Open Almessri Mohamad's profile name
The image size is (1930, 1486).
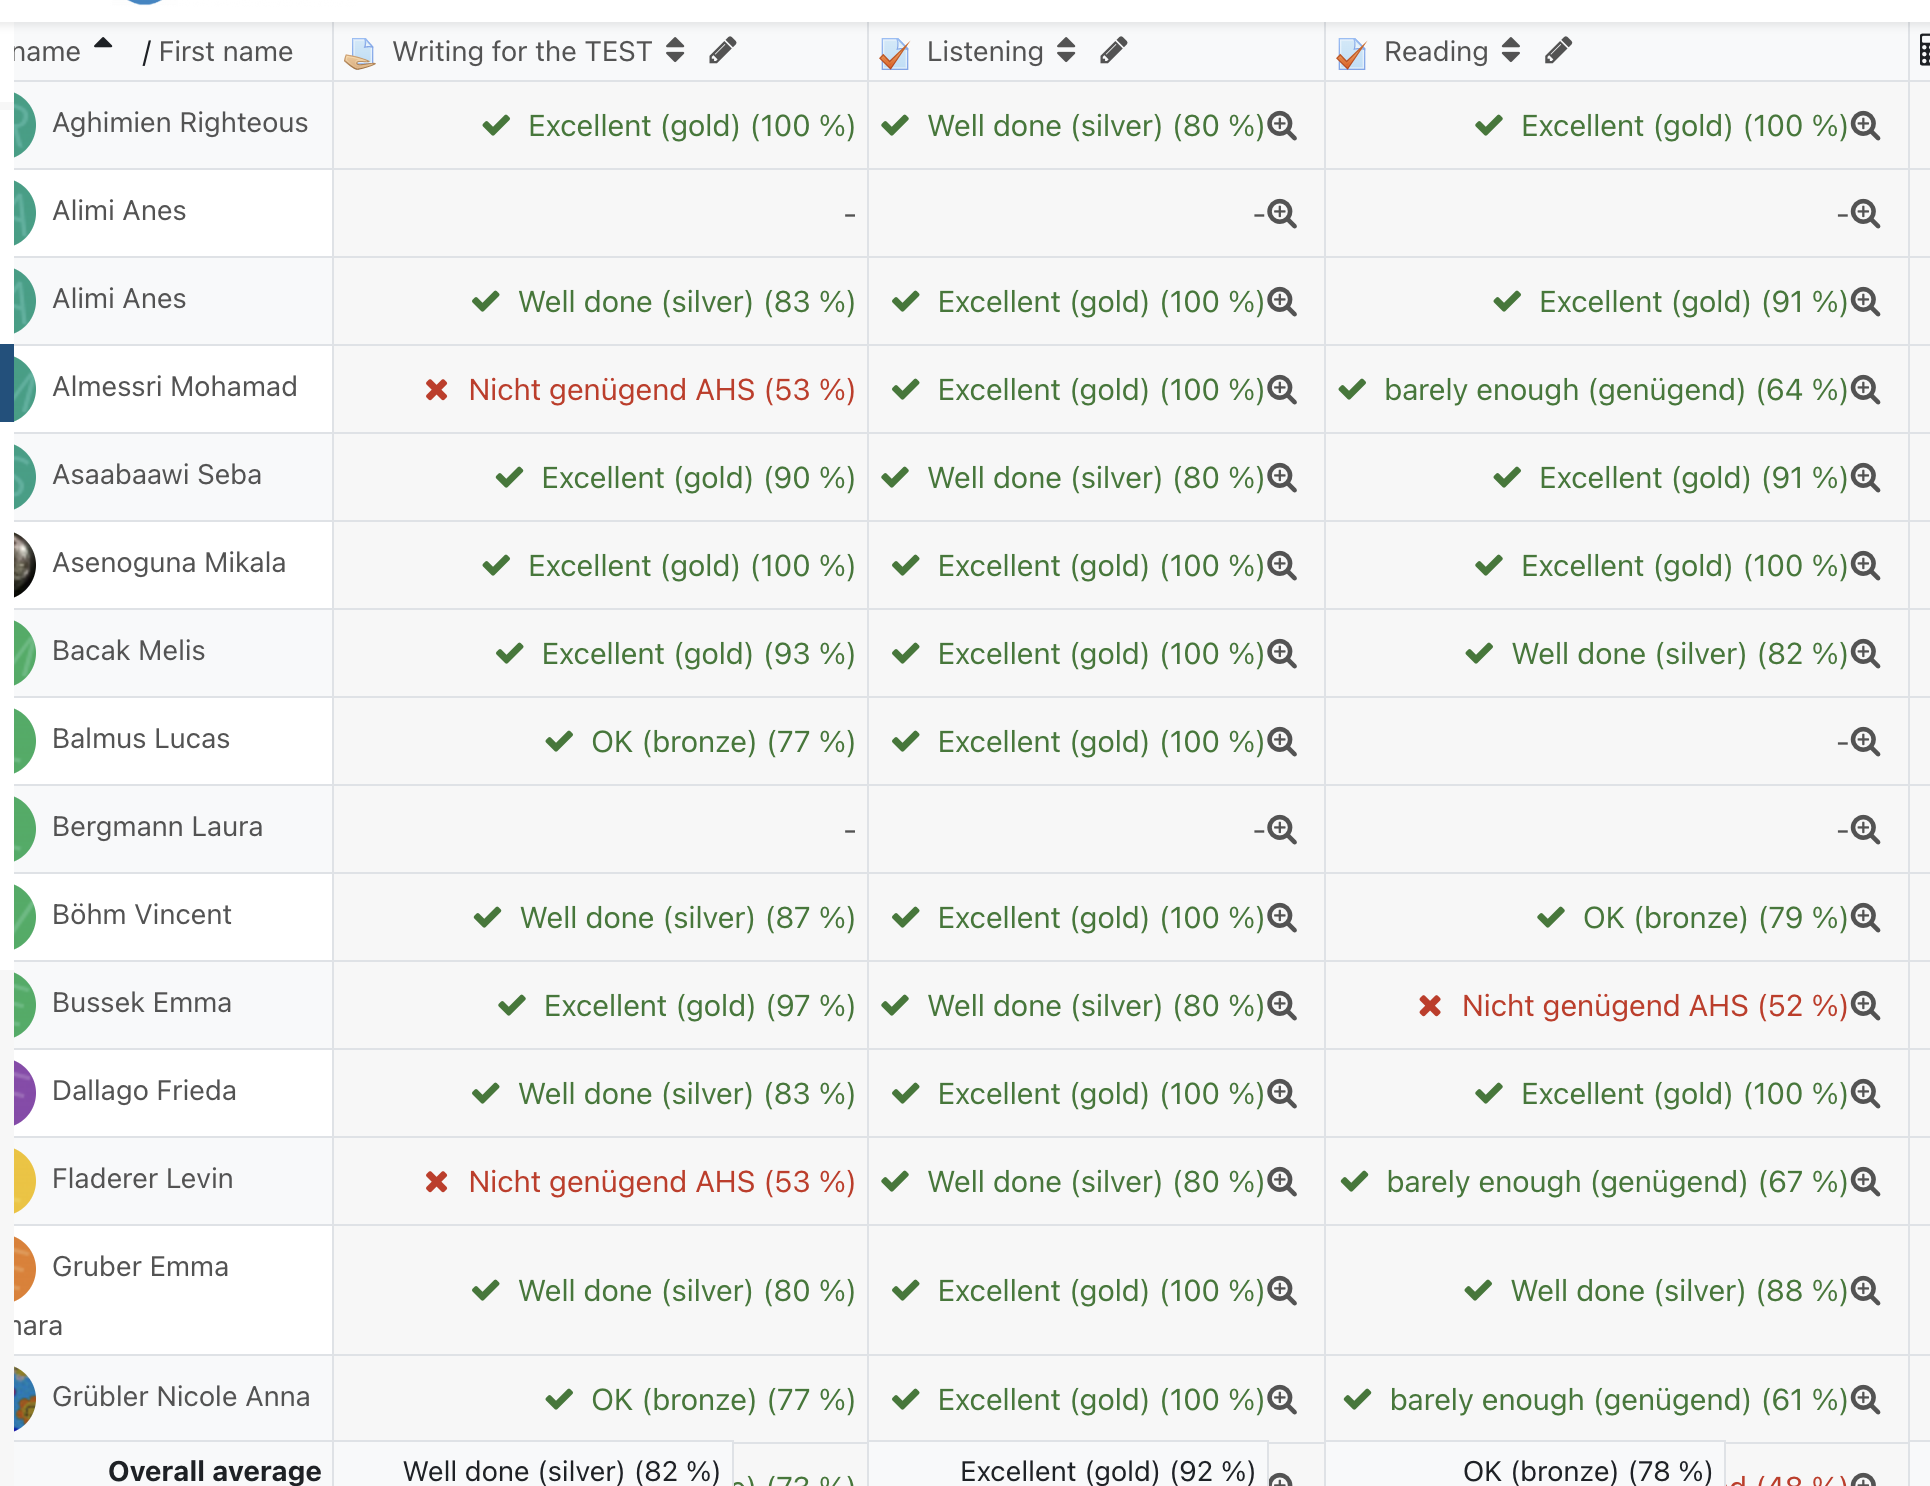(x=174, y=387)
